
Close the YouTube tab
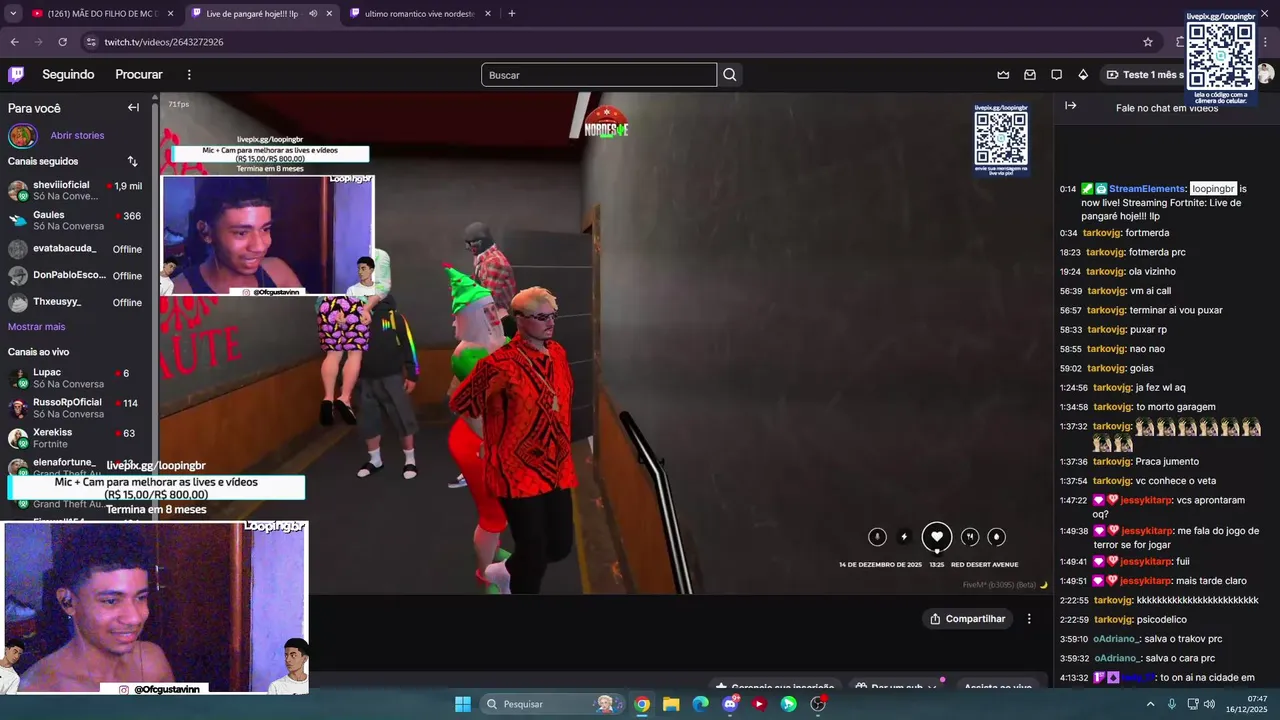click(170, 14)
